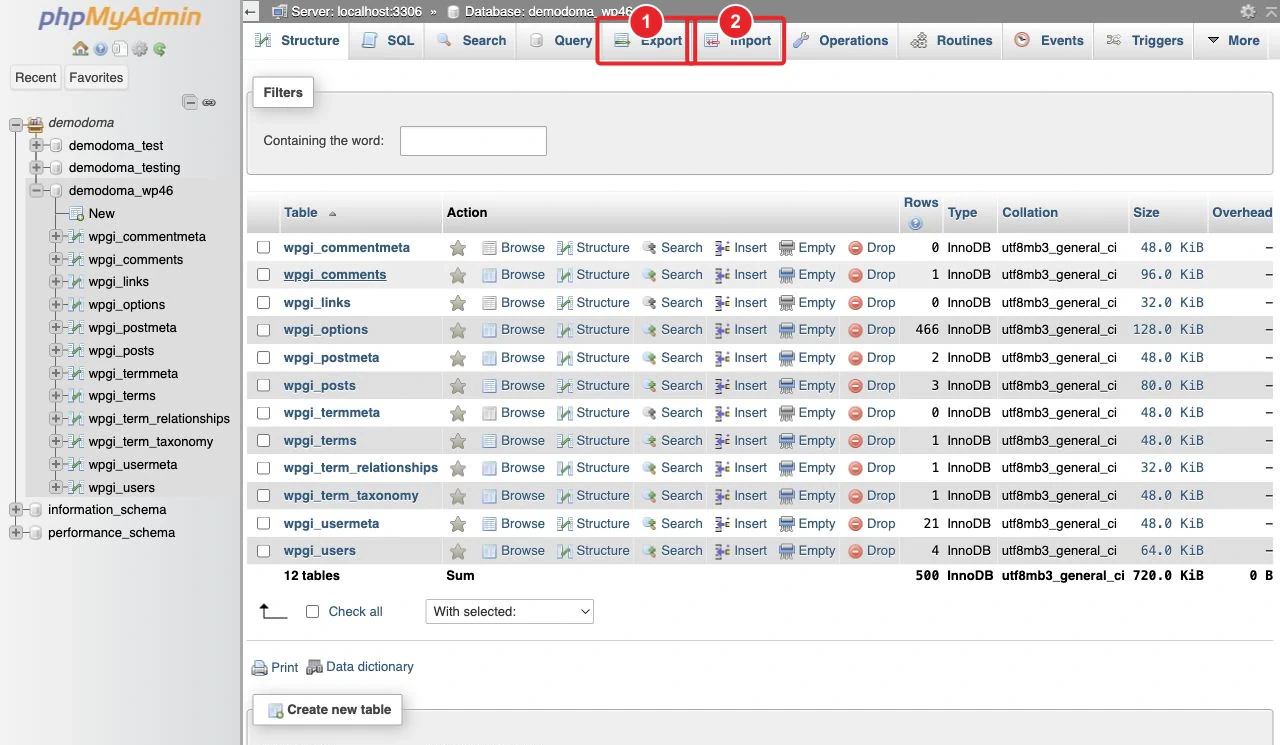
Task: Expand the information_schema node
Action: (16, 510)
